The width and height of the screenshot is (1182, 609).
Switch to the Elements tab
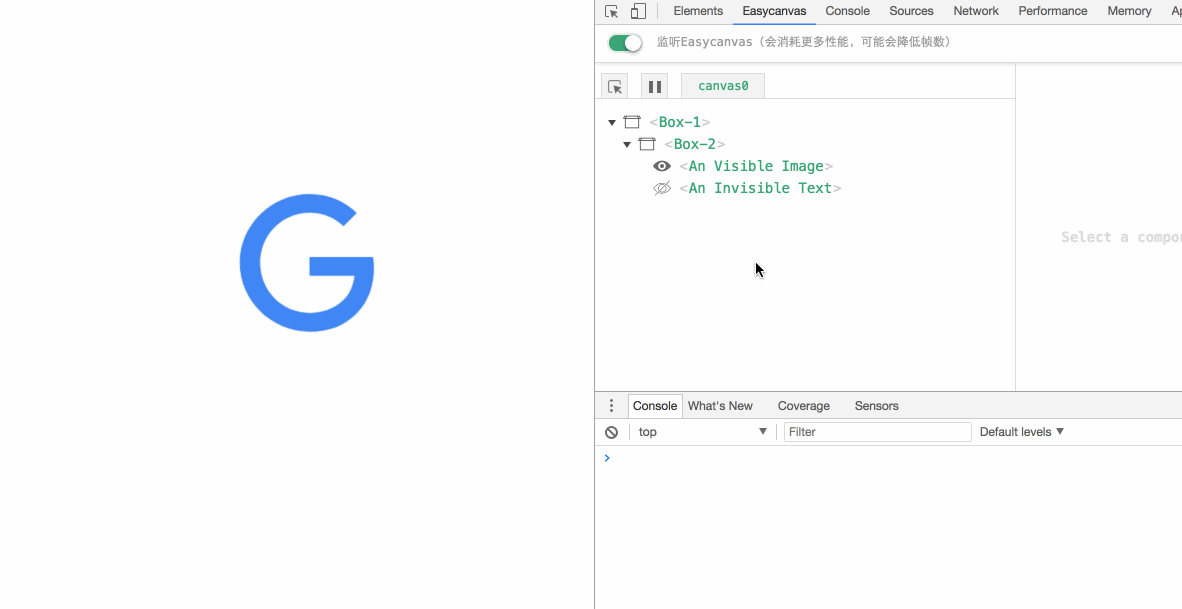(698, 11)
